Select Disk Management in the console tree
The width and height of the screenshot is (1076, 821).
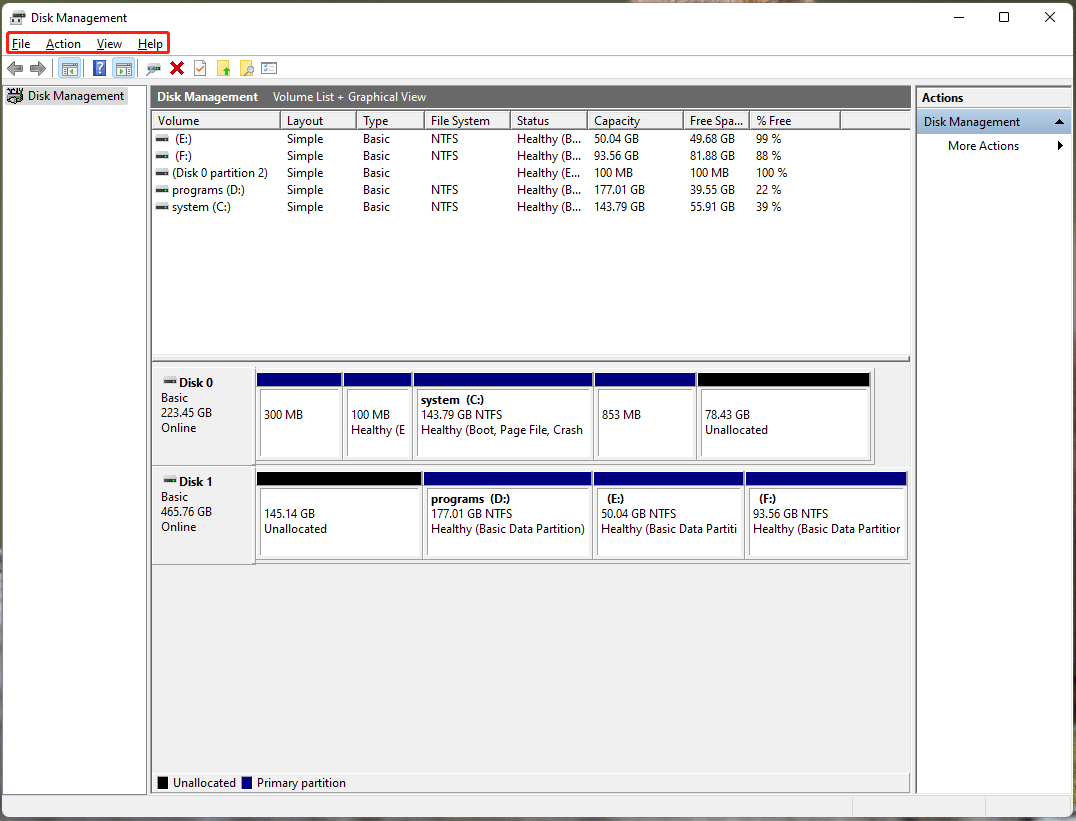click(x=76, y=96)
